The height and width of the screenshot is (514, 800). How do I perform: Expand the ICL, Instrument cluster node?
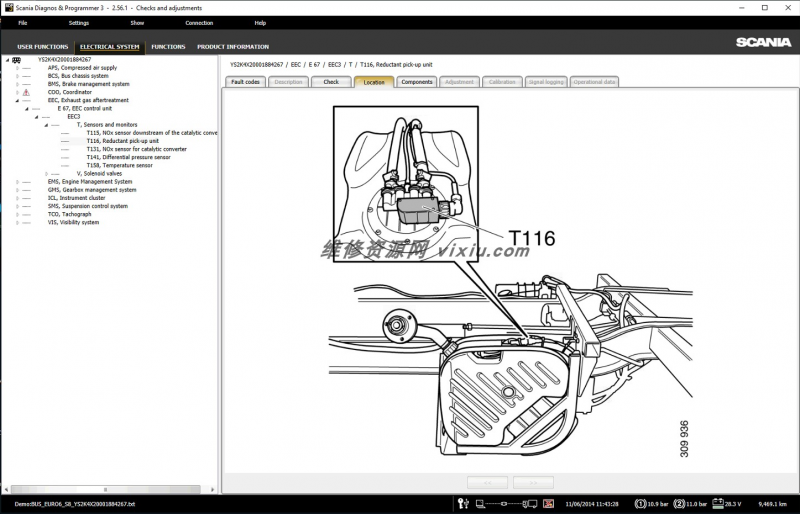pyautogui.click(x=17, y=198)
